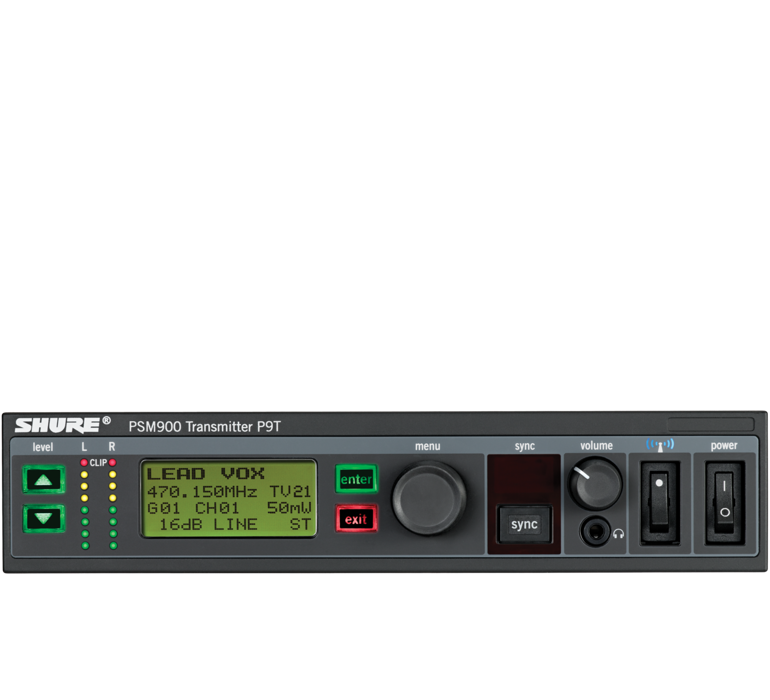Viewport: 770px width, 700px height.
Task: Click the red L clip LED
Action: 84,463
